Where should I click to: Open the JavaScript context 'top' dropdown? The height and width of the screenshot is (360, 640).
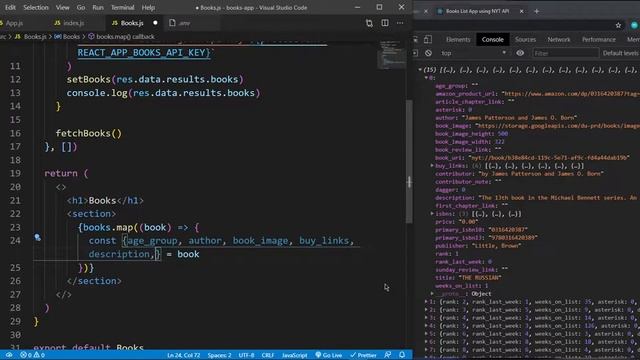coord(473,53)
